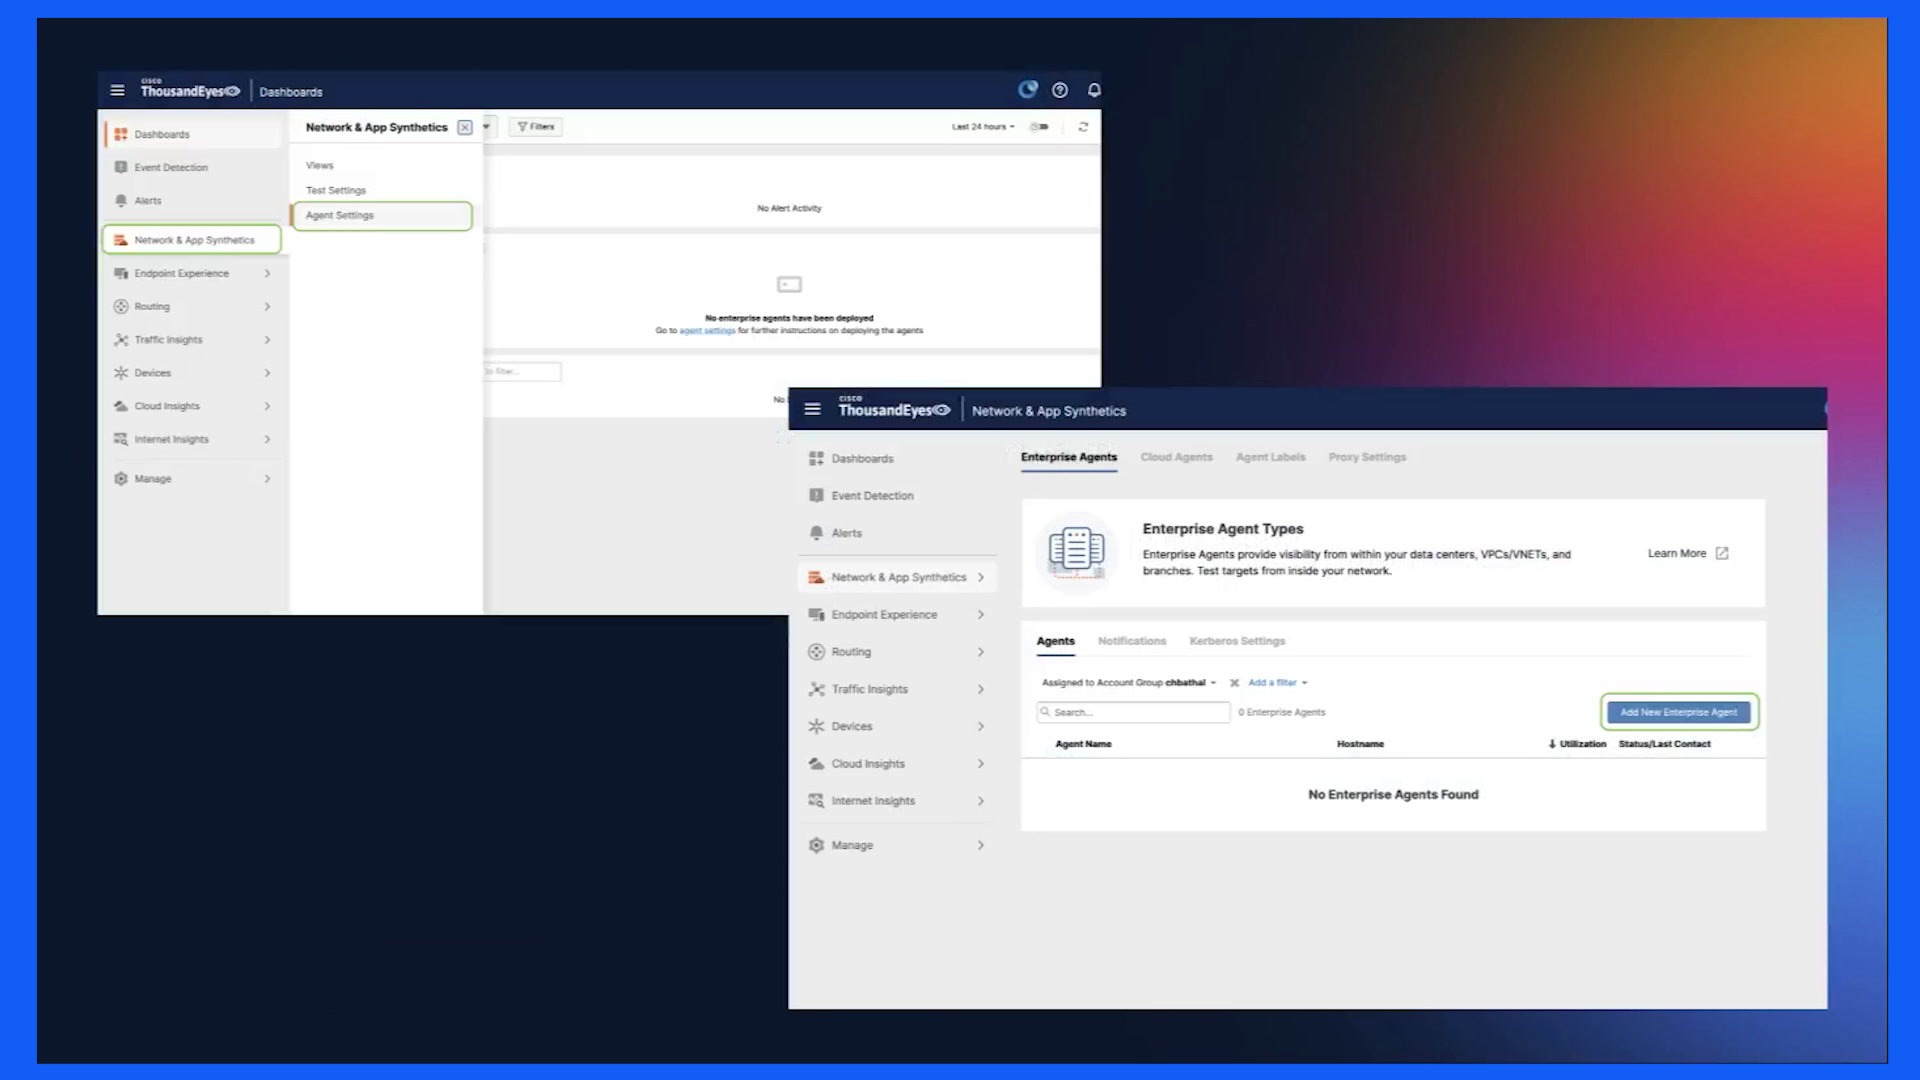Refresh the dashboard with the reload icon

1083,127
